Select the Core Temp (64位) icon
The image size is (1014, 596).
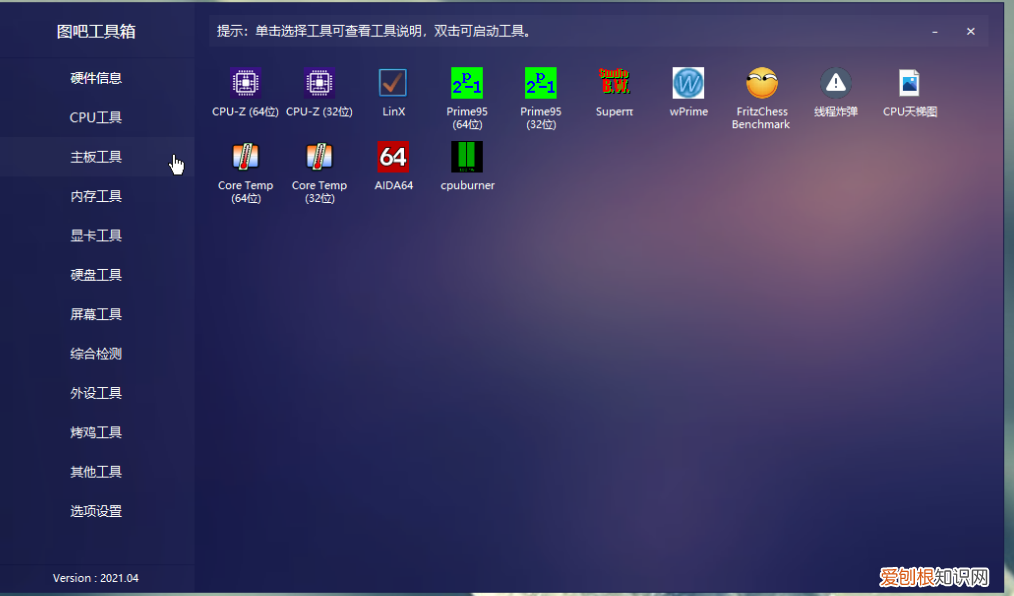[x=245, y=157]
